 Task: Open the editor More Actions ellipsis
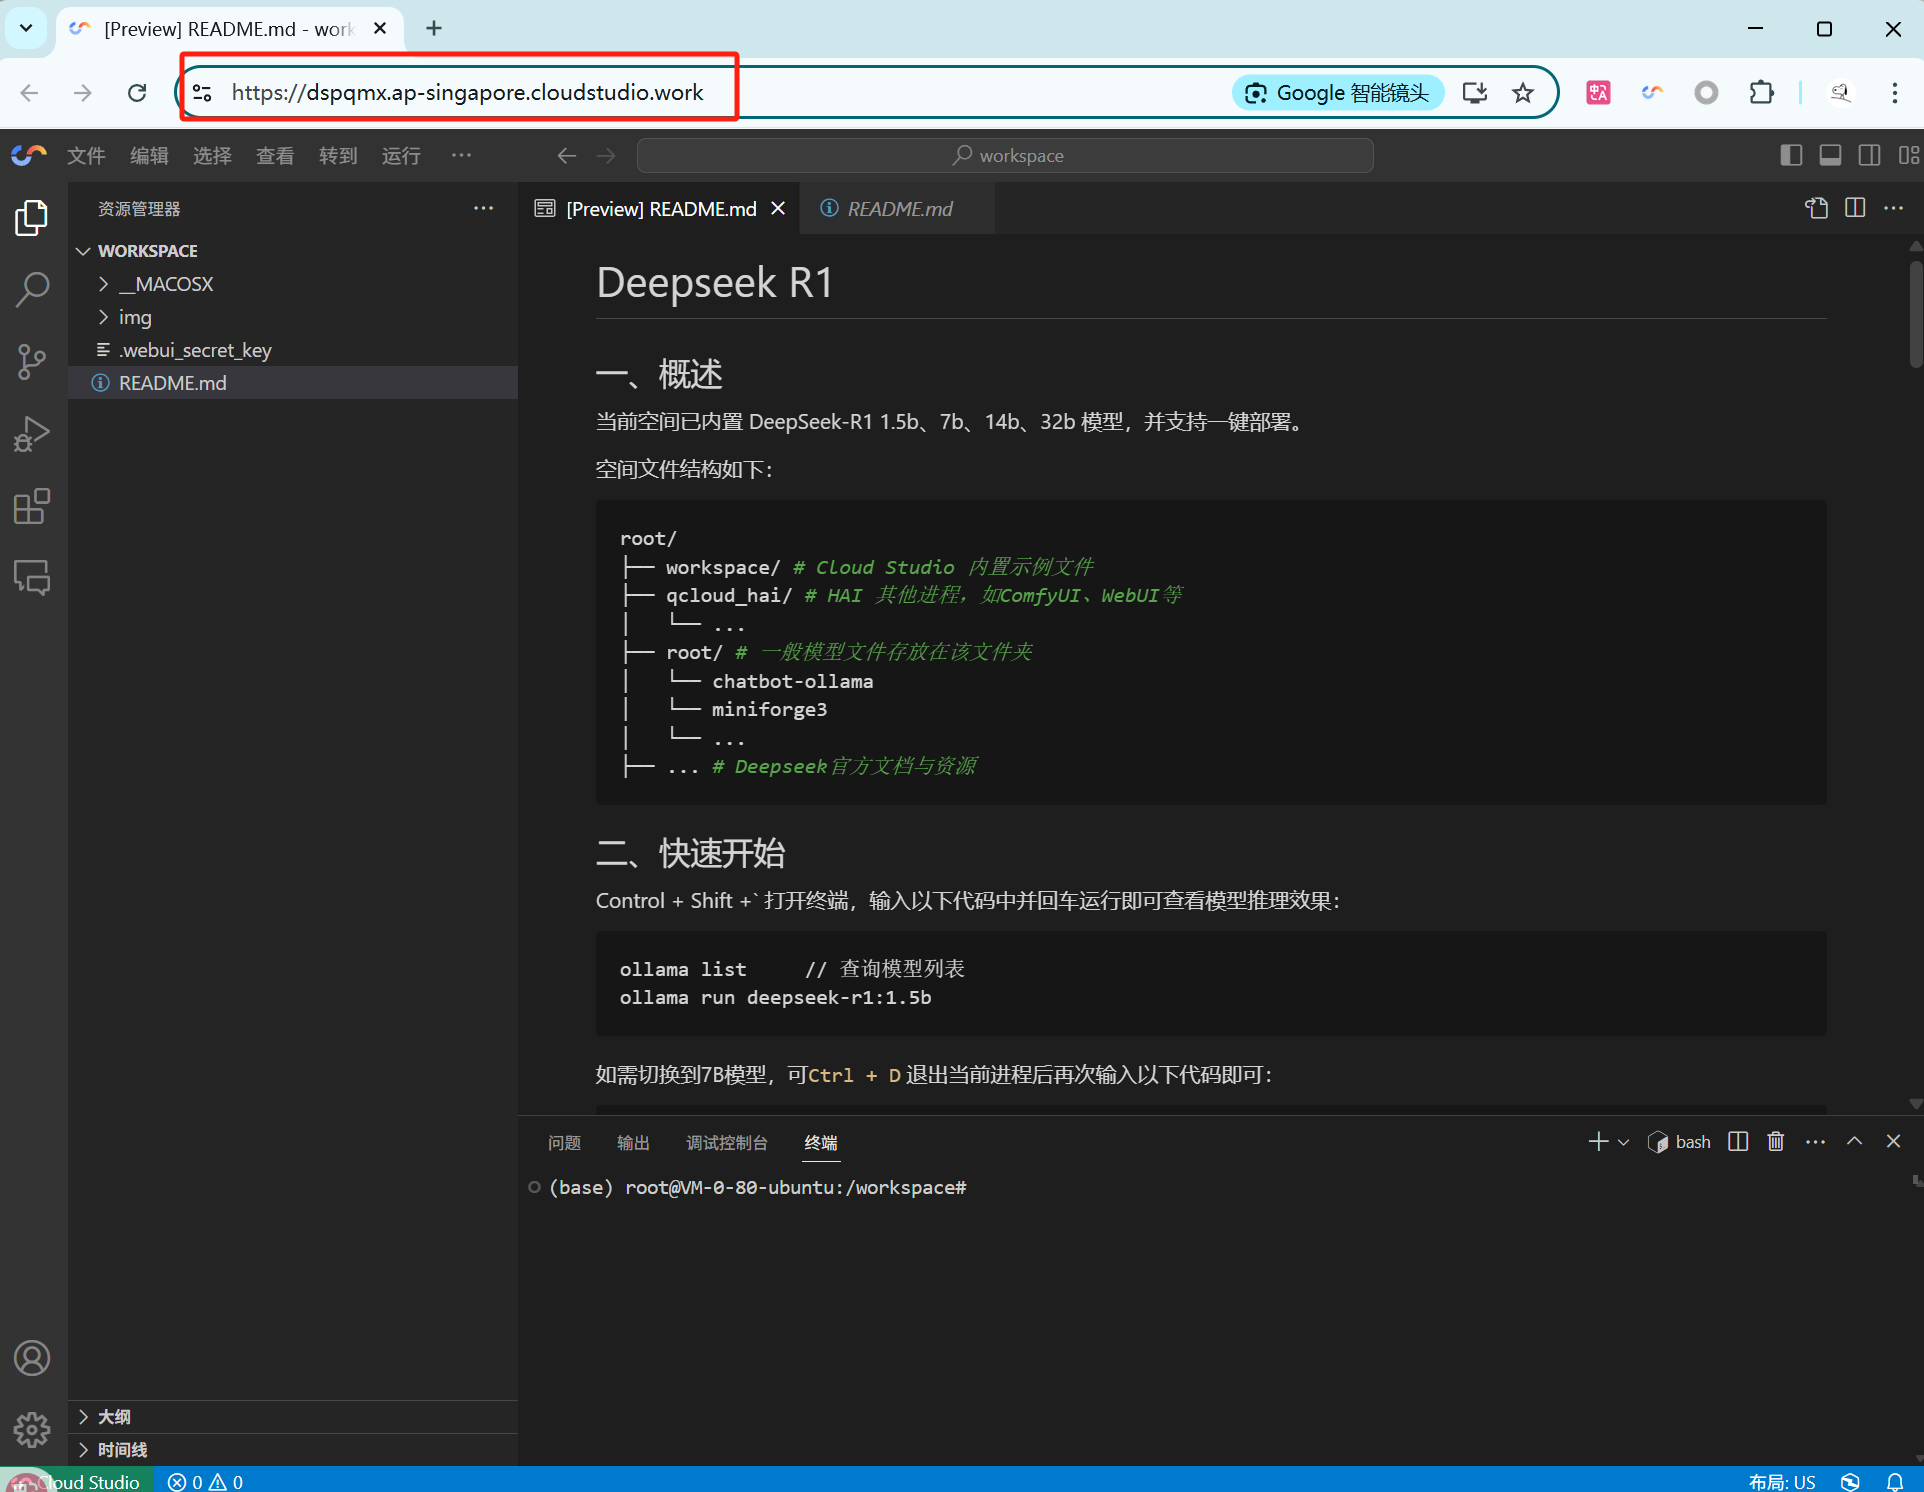(x=1893, y=208)
